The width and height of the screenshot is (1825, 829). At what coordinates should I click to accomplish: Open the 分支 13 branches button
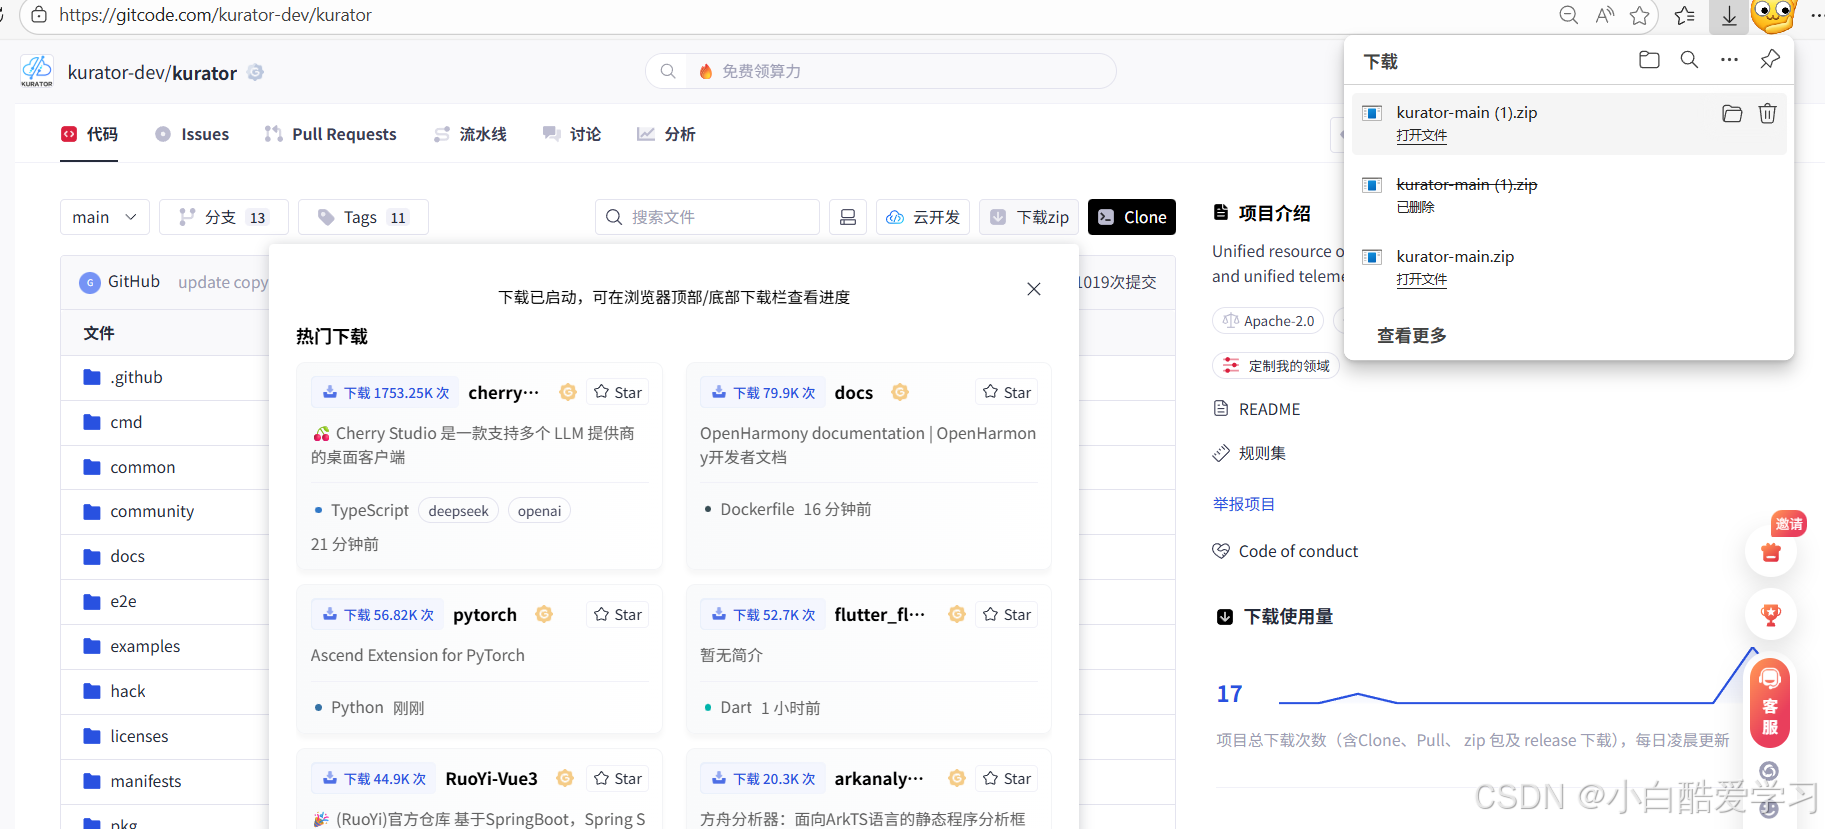click(224, 217)
